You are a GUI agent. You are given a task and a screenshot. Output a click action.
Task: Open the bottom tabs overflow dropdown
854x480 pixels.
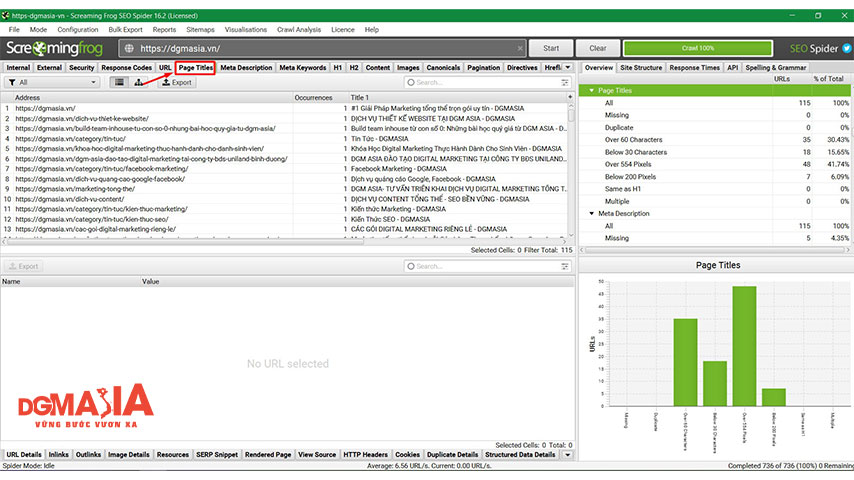pyautogui.click(x=568, y=454)
